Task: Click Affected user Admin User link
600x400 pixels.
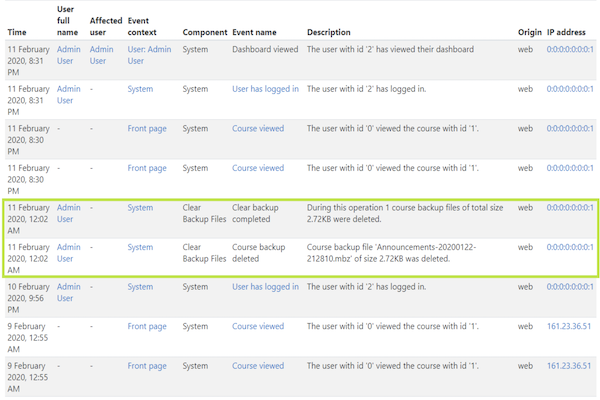Action: (101, 55)
